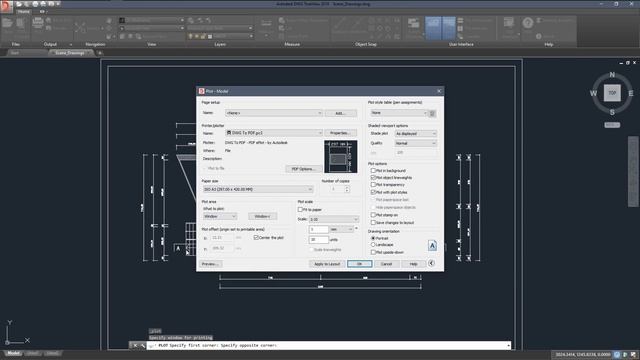Check Save changes to layout
The width and height of the screenshot is (640, 360).
click(x=373, y=222)
